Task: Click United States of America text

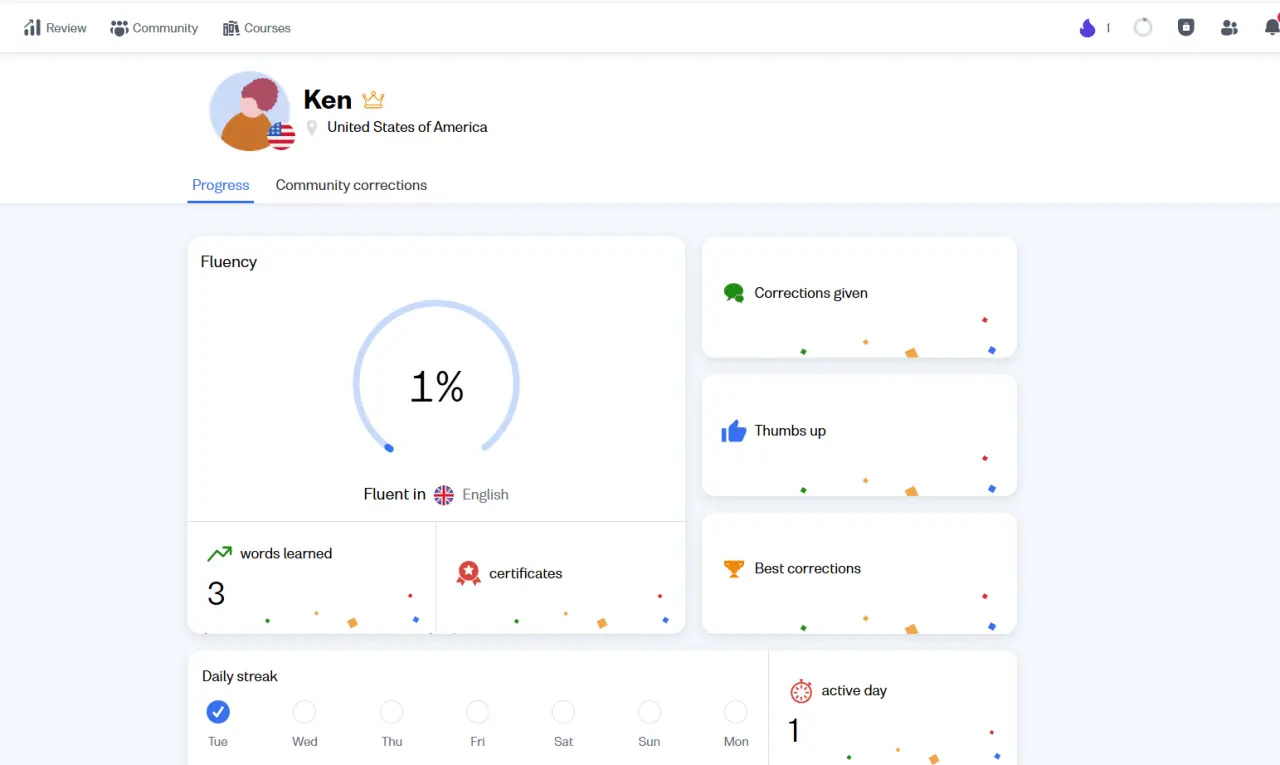Action: pos(407,127)
